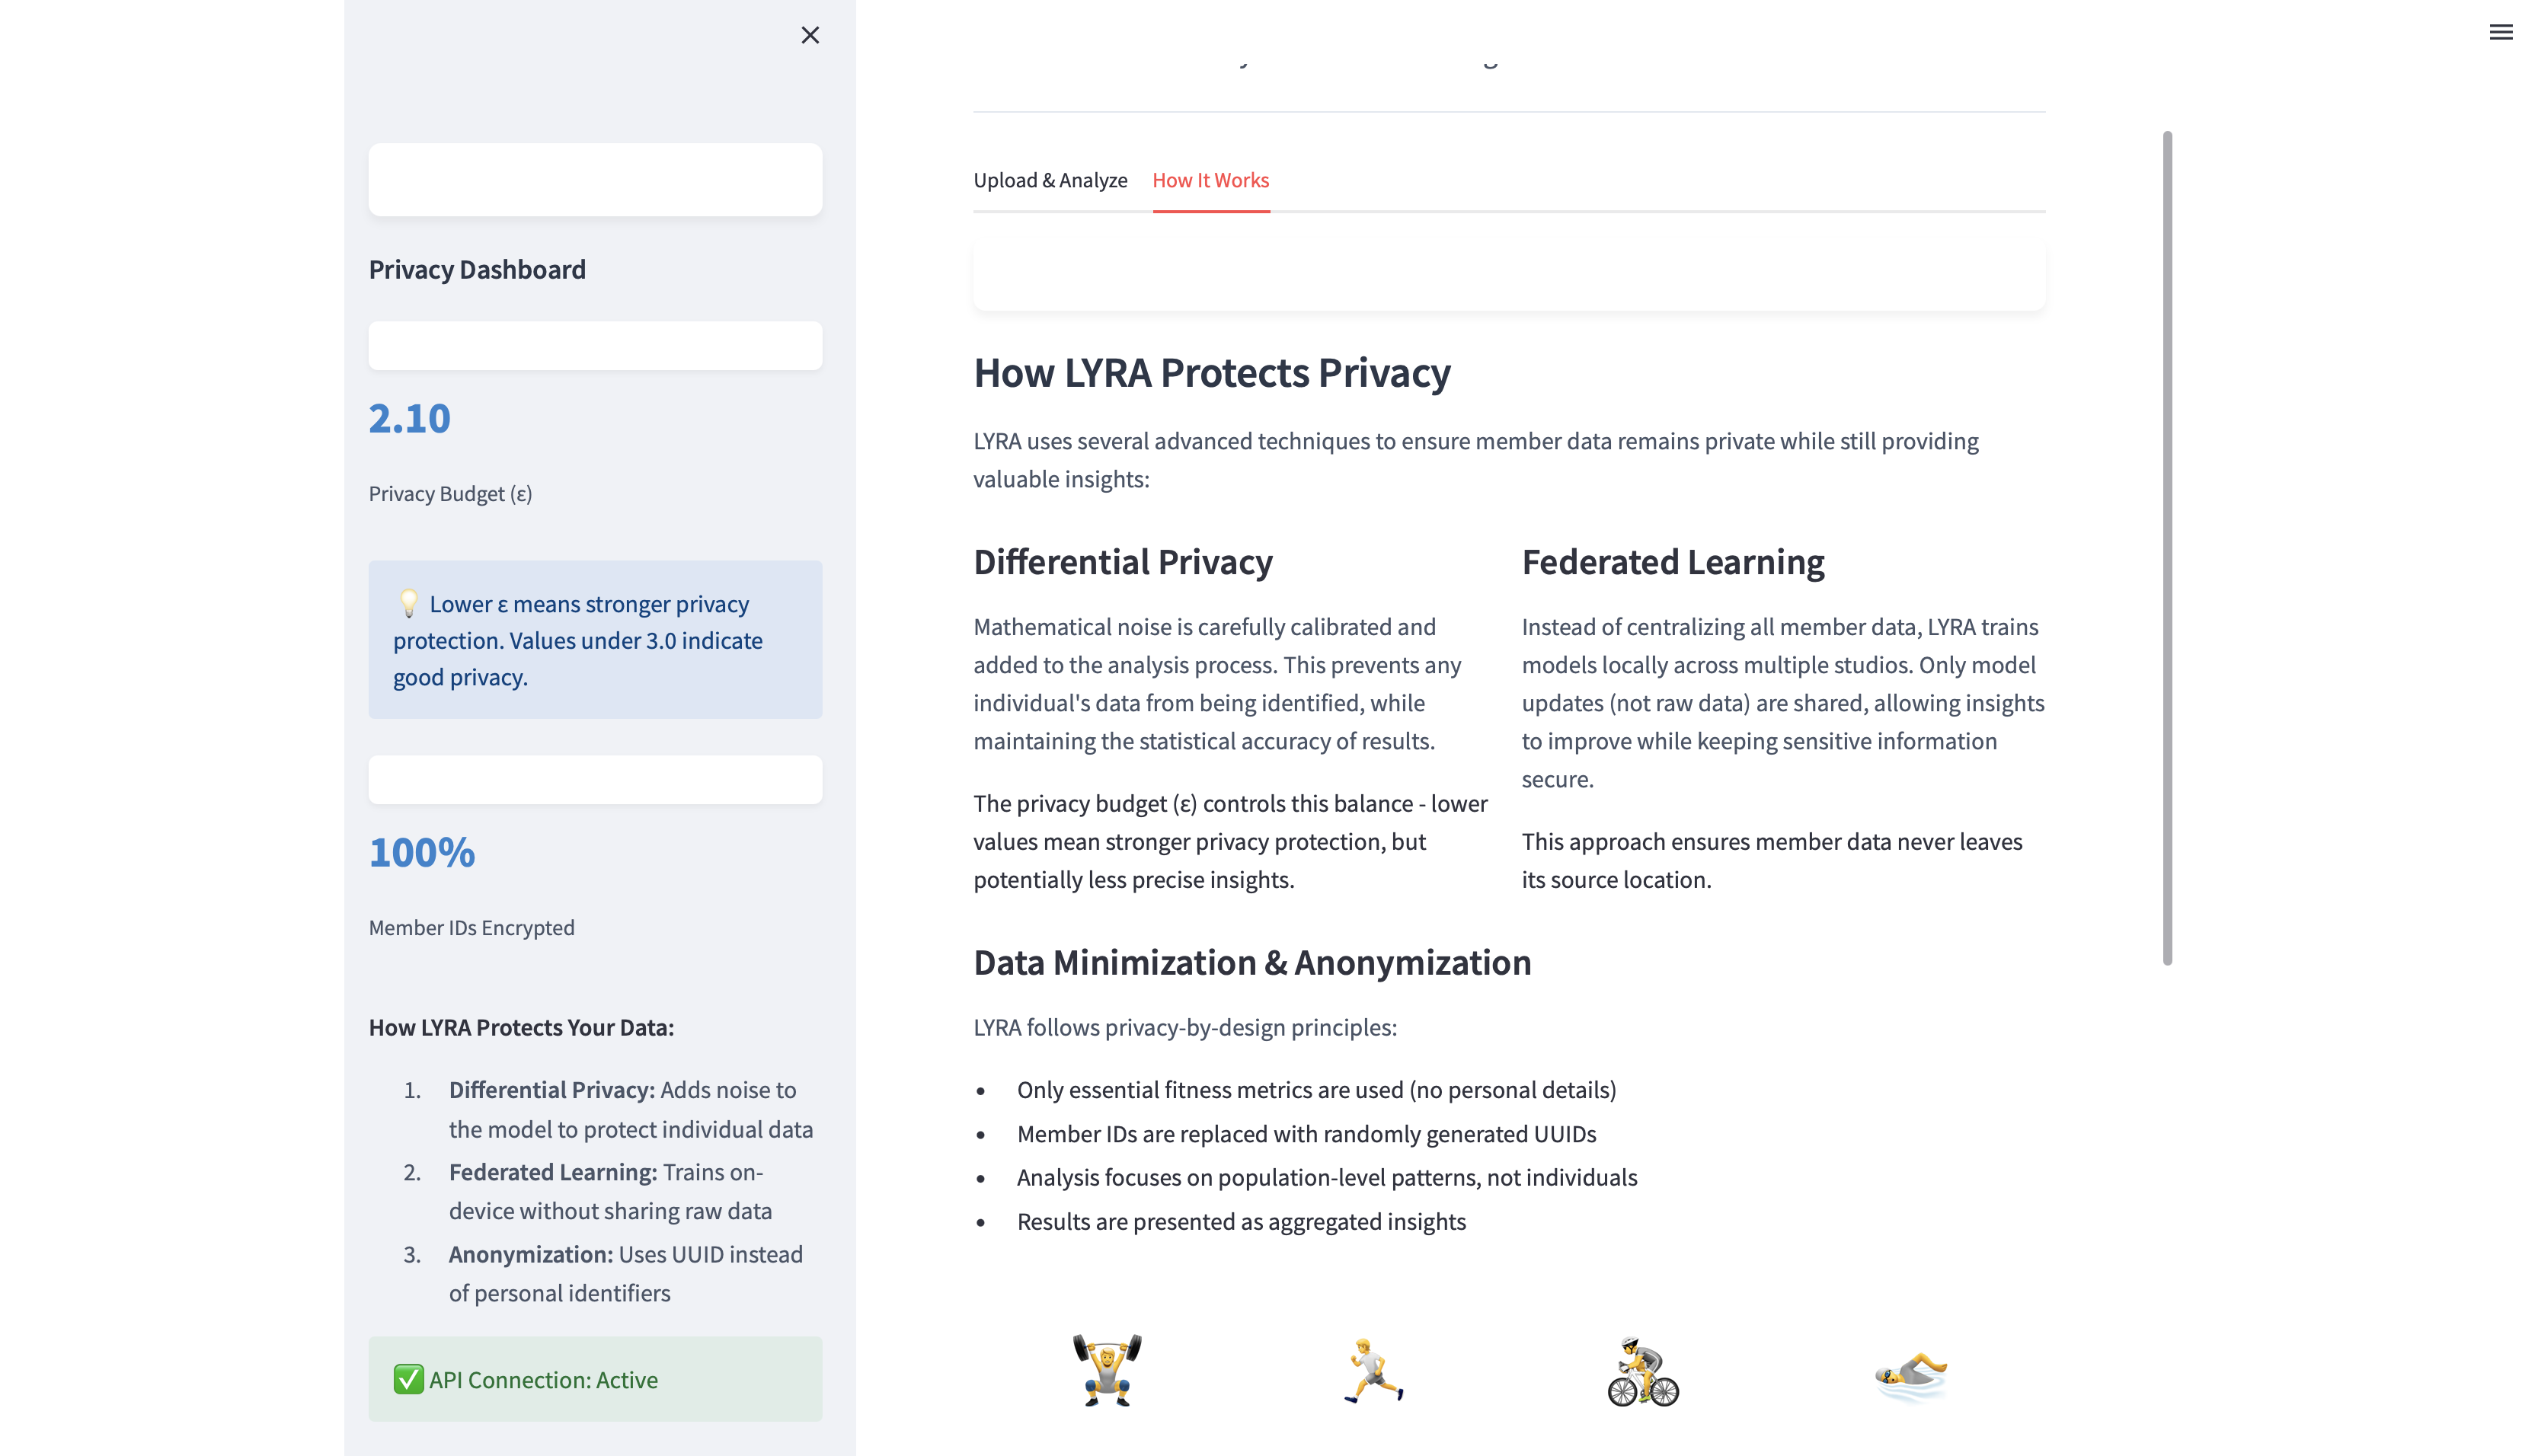The width and height of the screenshot is (2538, 1456).
Task: Click the 100% Member IDs Encrypted metric
Action: click(422, 852)
